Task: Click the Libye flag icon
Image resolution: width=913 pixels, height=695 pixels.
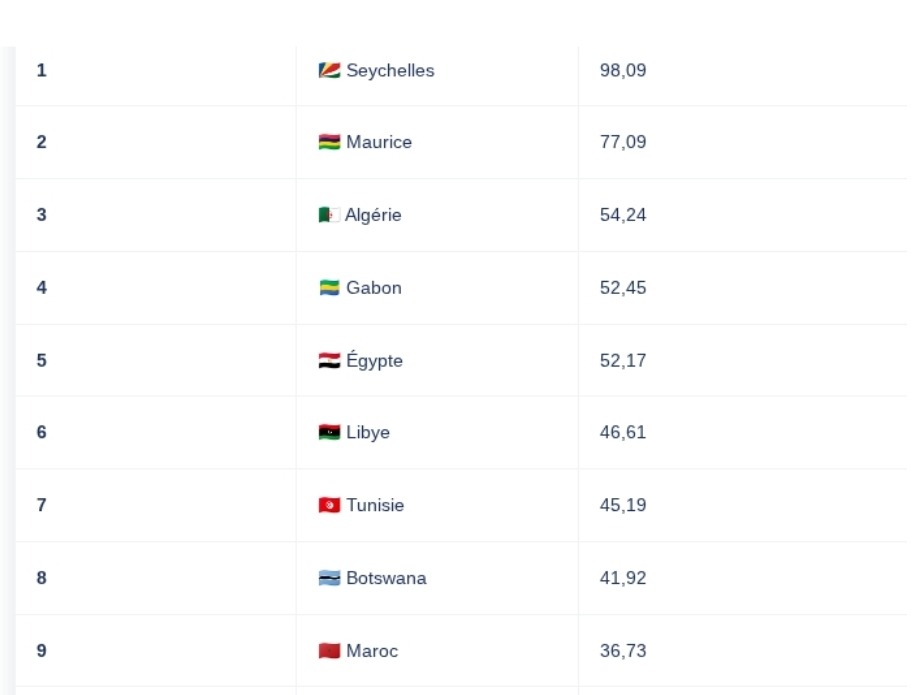Action: 329,433
